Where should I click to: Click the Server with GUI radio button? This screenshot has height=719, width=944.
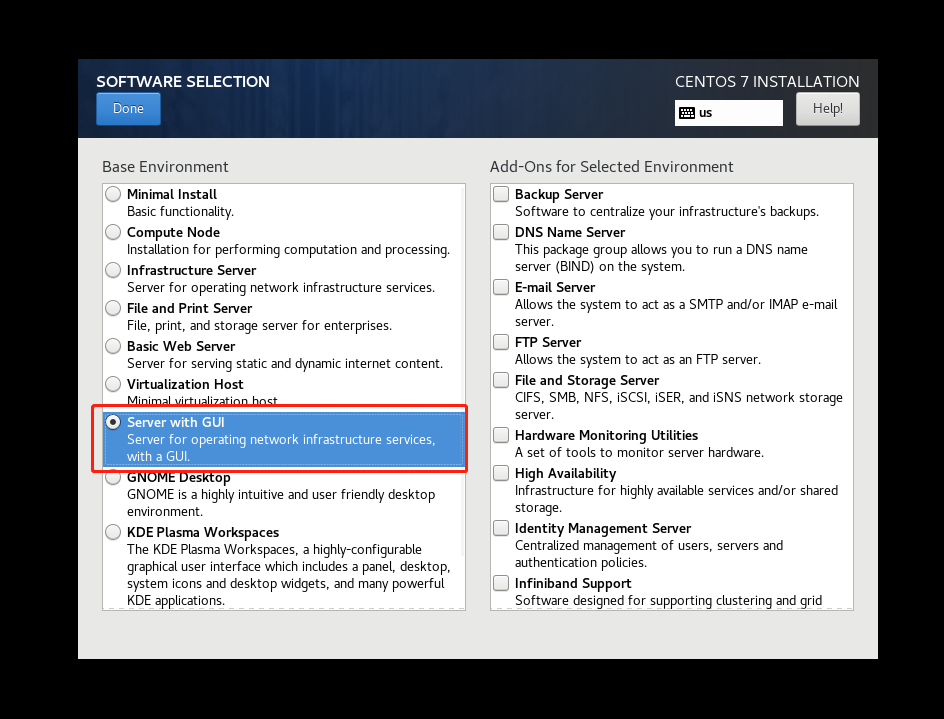pyautogui.click(x=113, y=422)
